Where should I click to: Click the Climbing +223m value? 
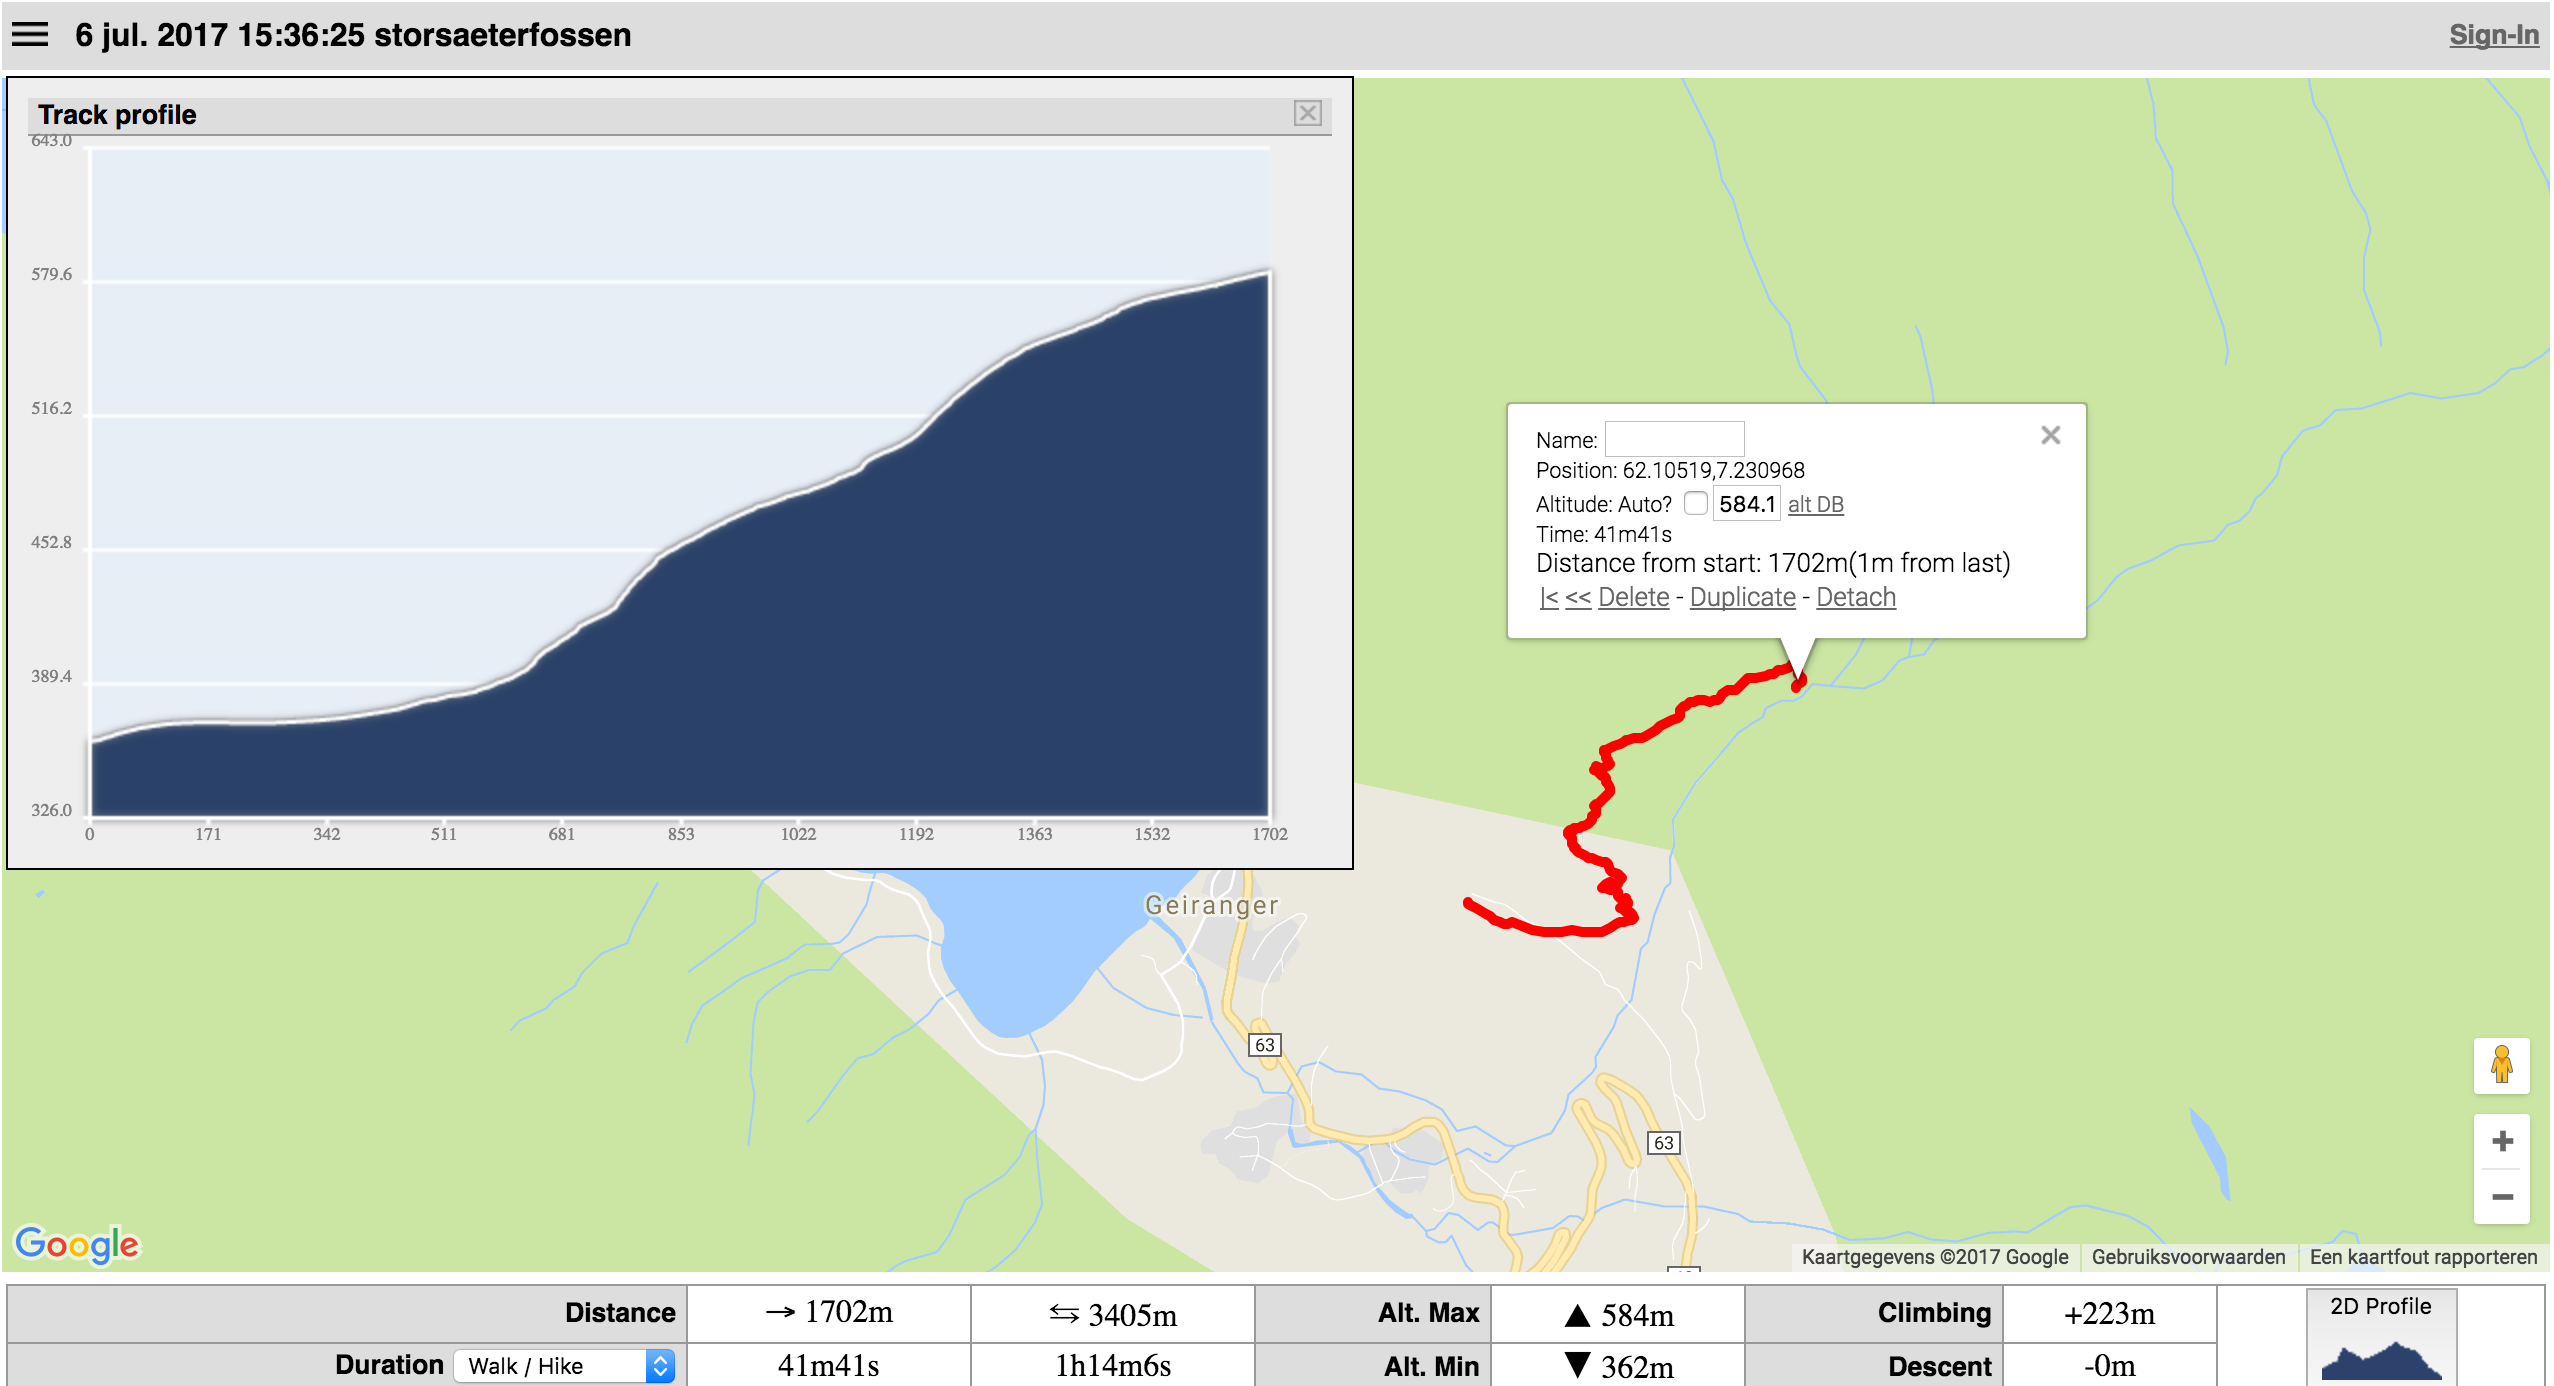pyautogui.click(x=2110, y=1313)
